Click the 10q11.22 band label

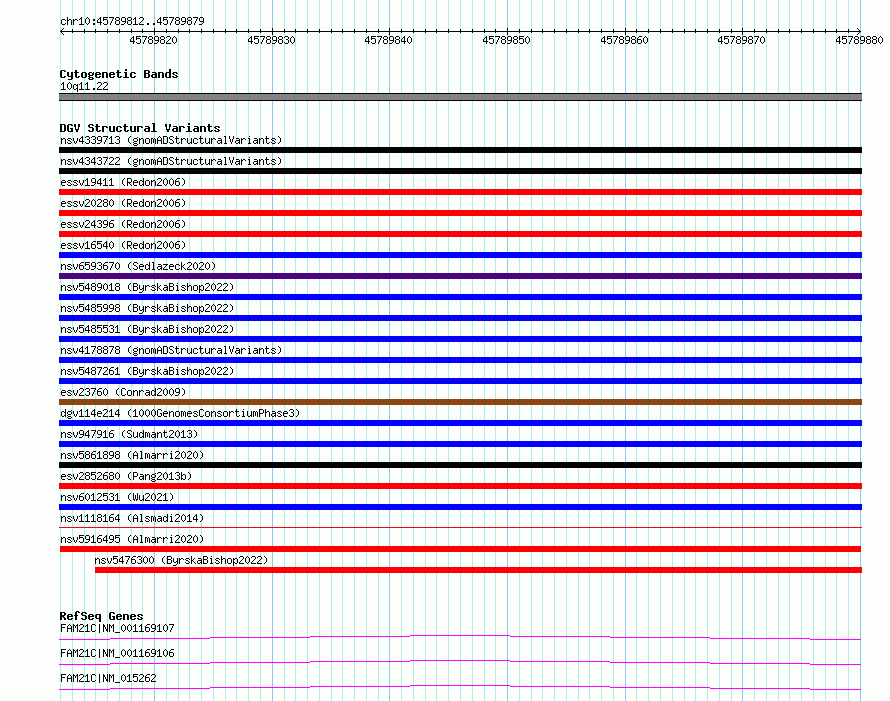pyautogui.click(x=84, y=86)
